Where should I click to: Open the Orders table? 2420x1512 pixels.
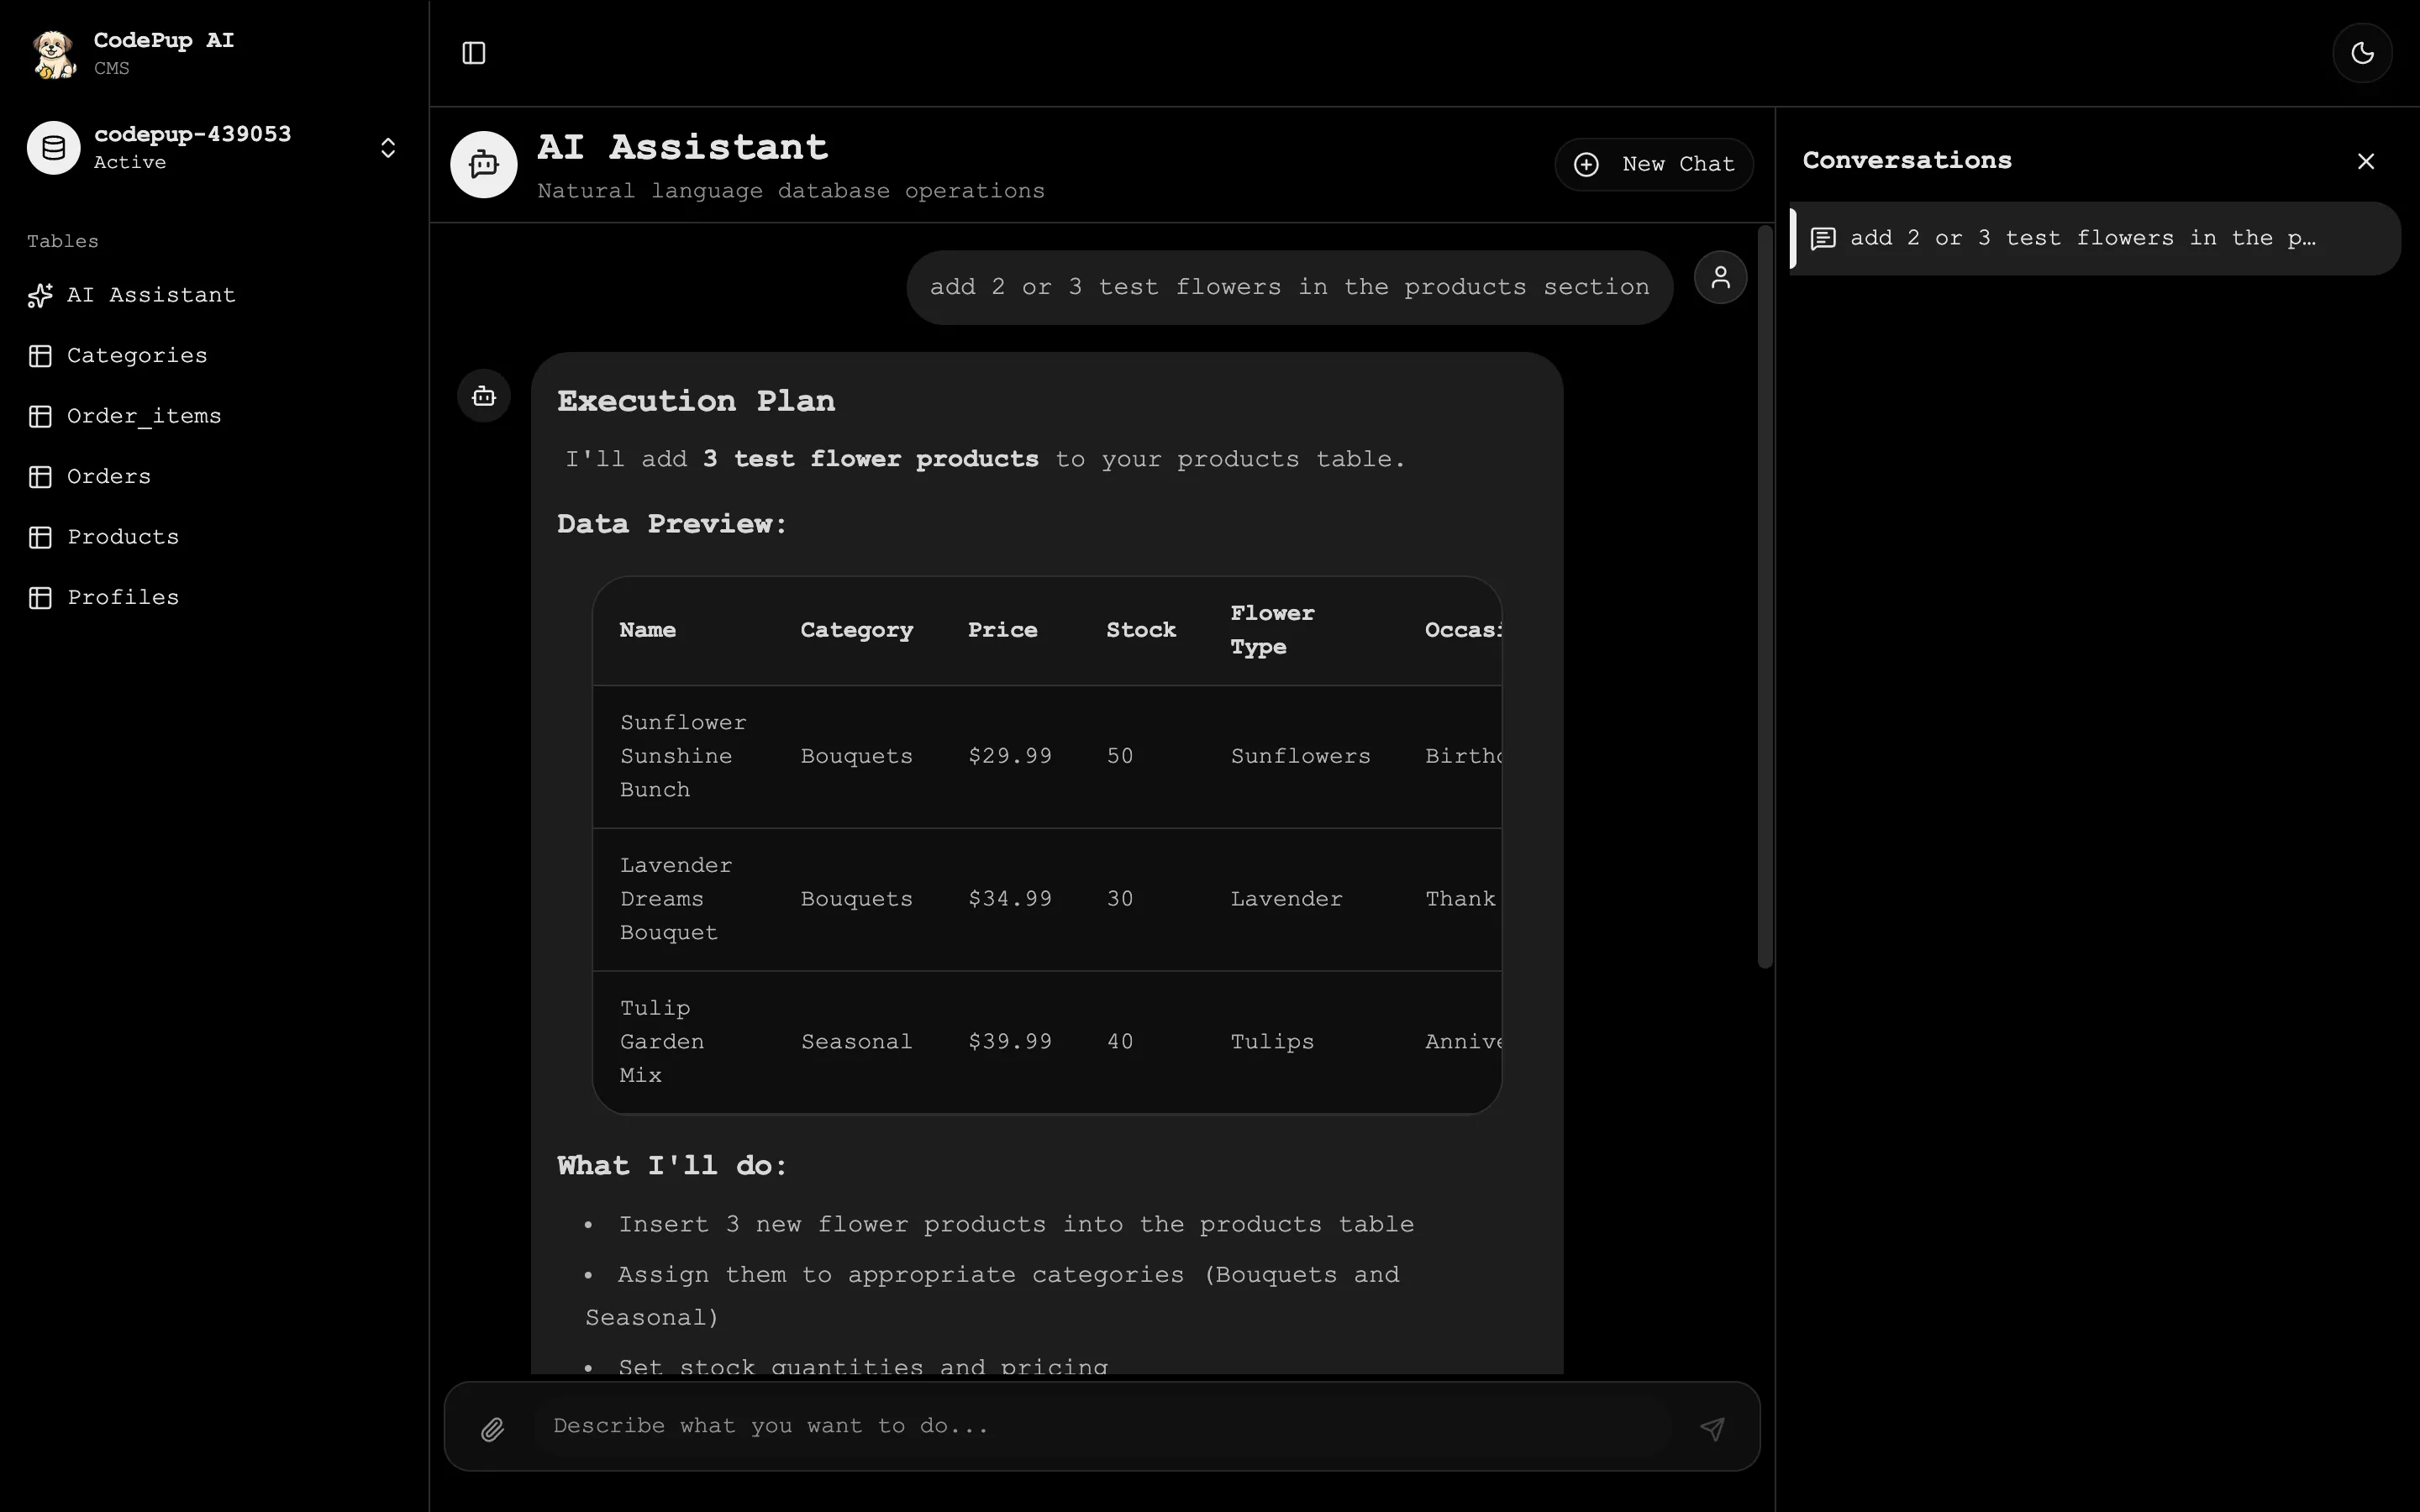(109, 476)
